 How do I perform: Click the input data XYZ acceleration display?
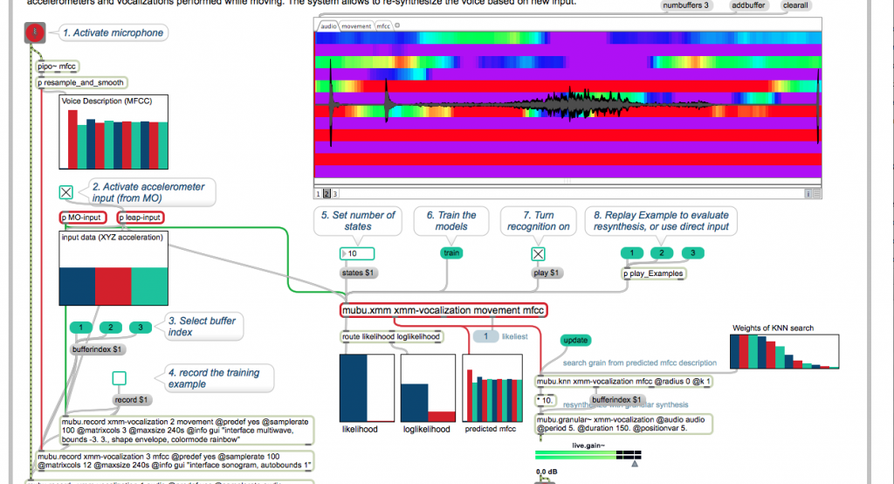point(113,268)
